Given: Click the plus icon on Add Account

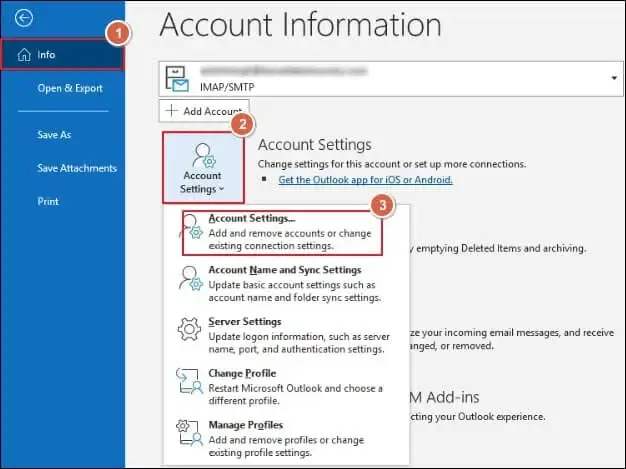Looking at the screenshot, I should pos(171,111).
